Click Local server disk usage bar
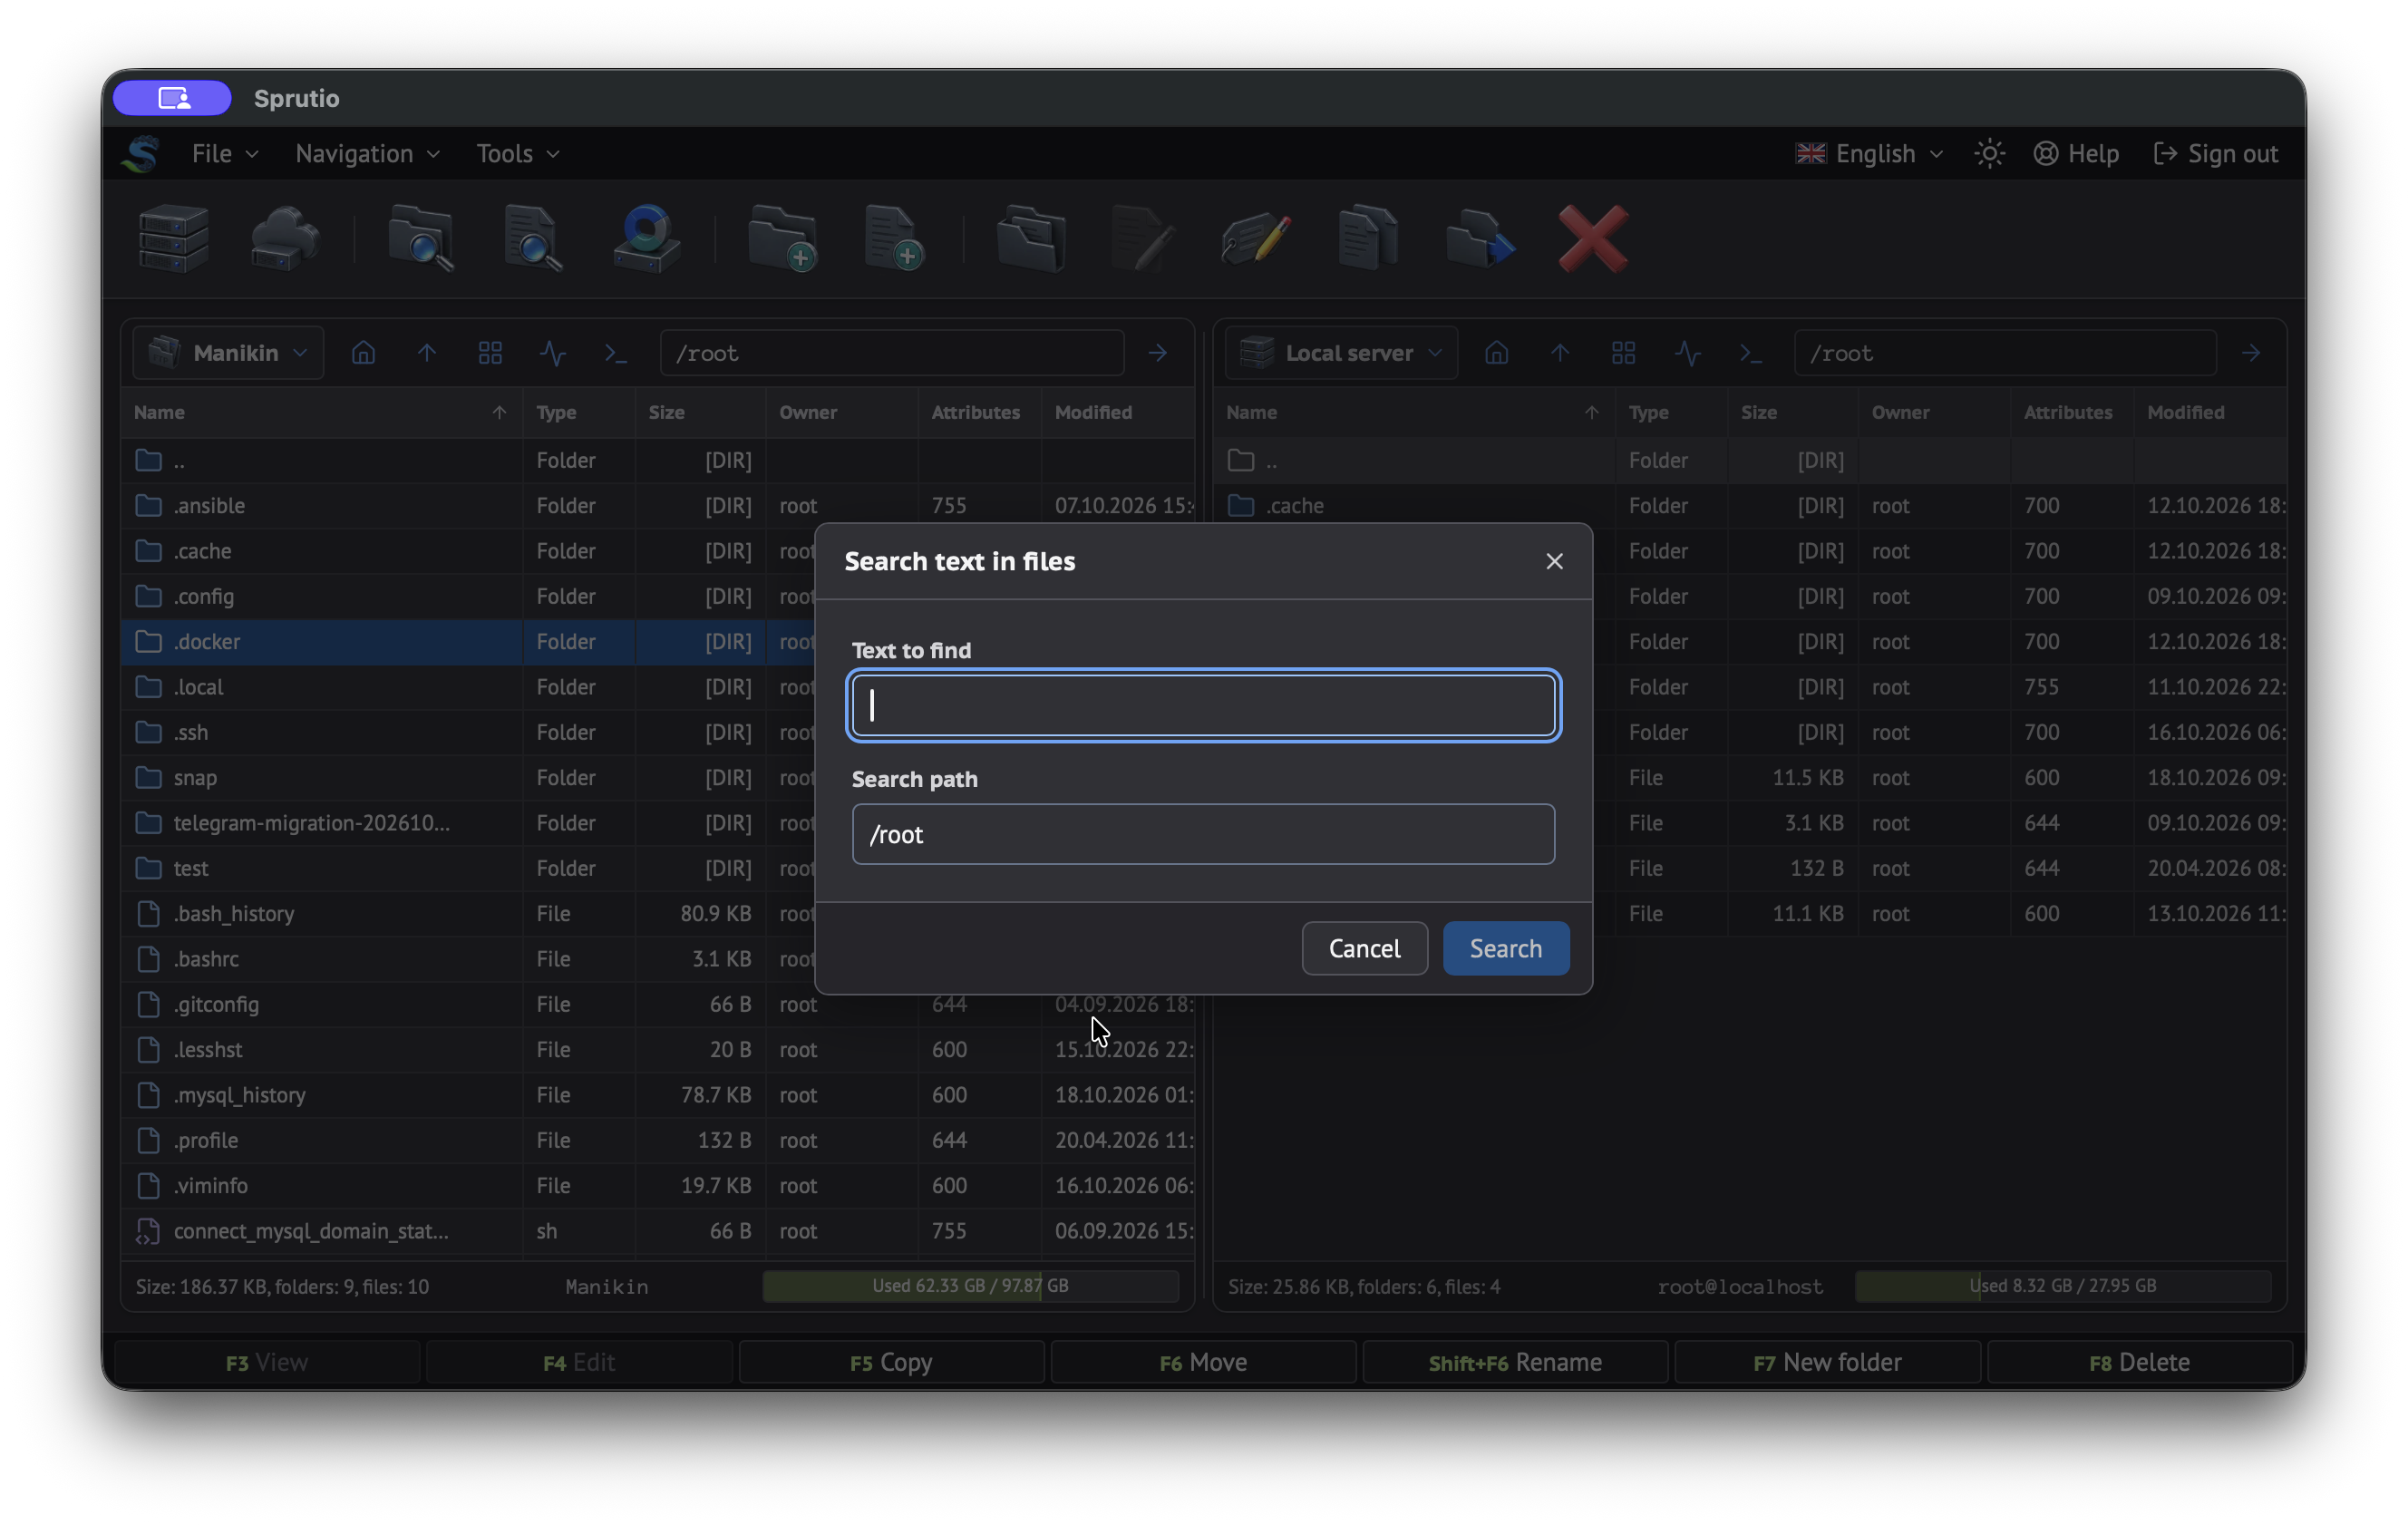The image size is (2408, 1525). [2062, 1286]
